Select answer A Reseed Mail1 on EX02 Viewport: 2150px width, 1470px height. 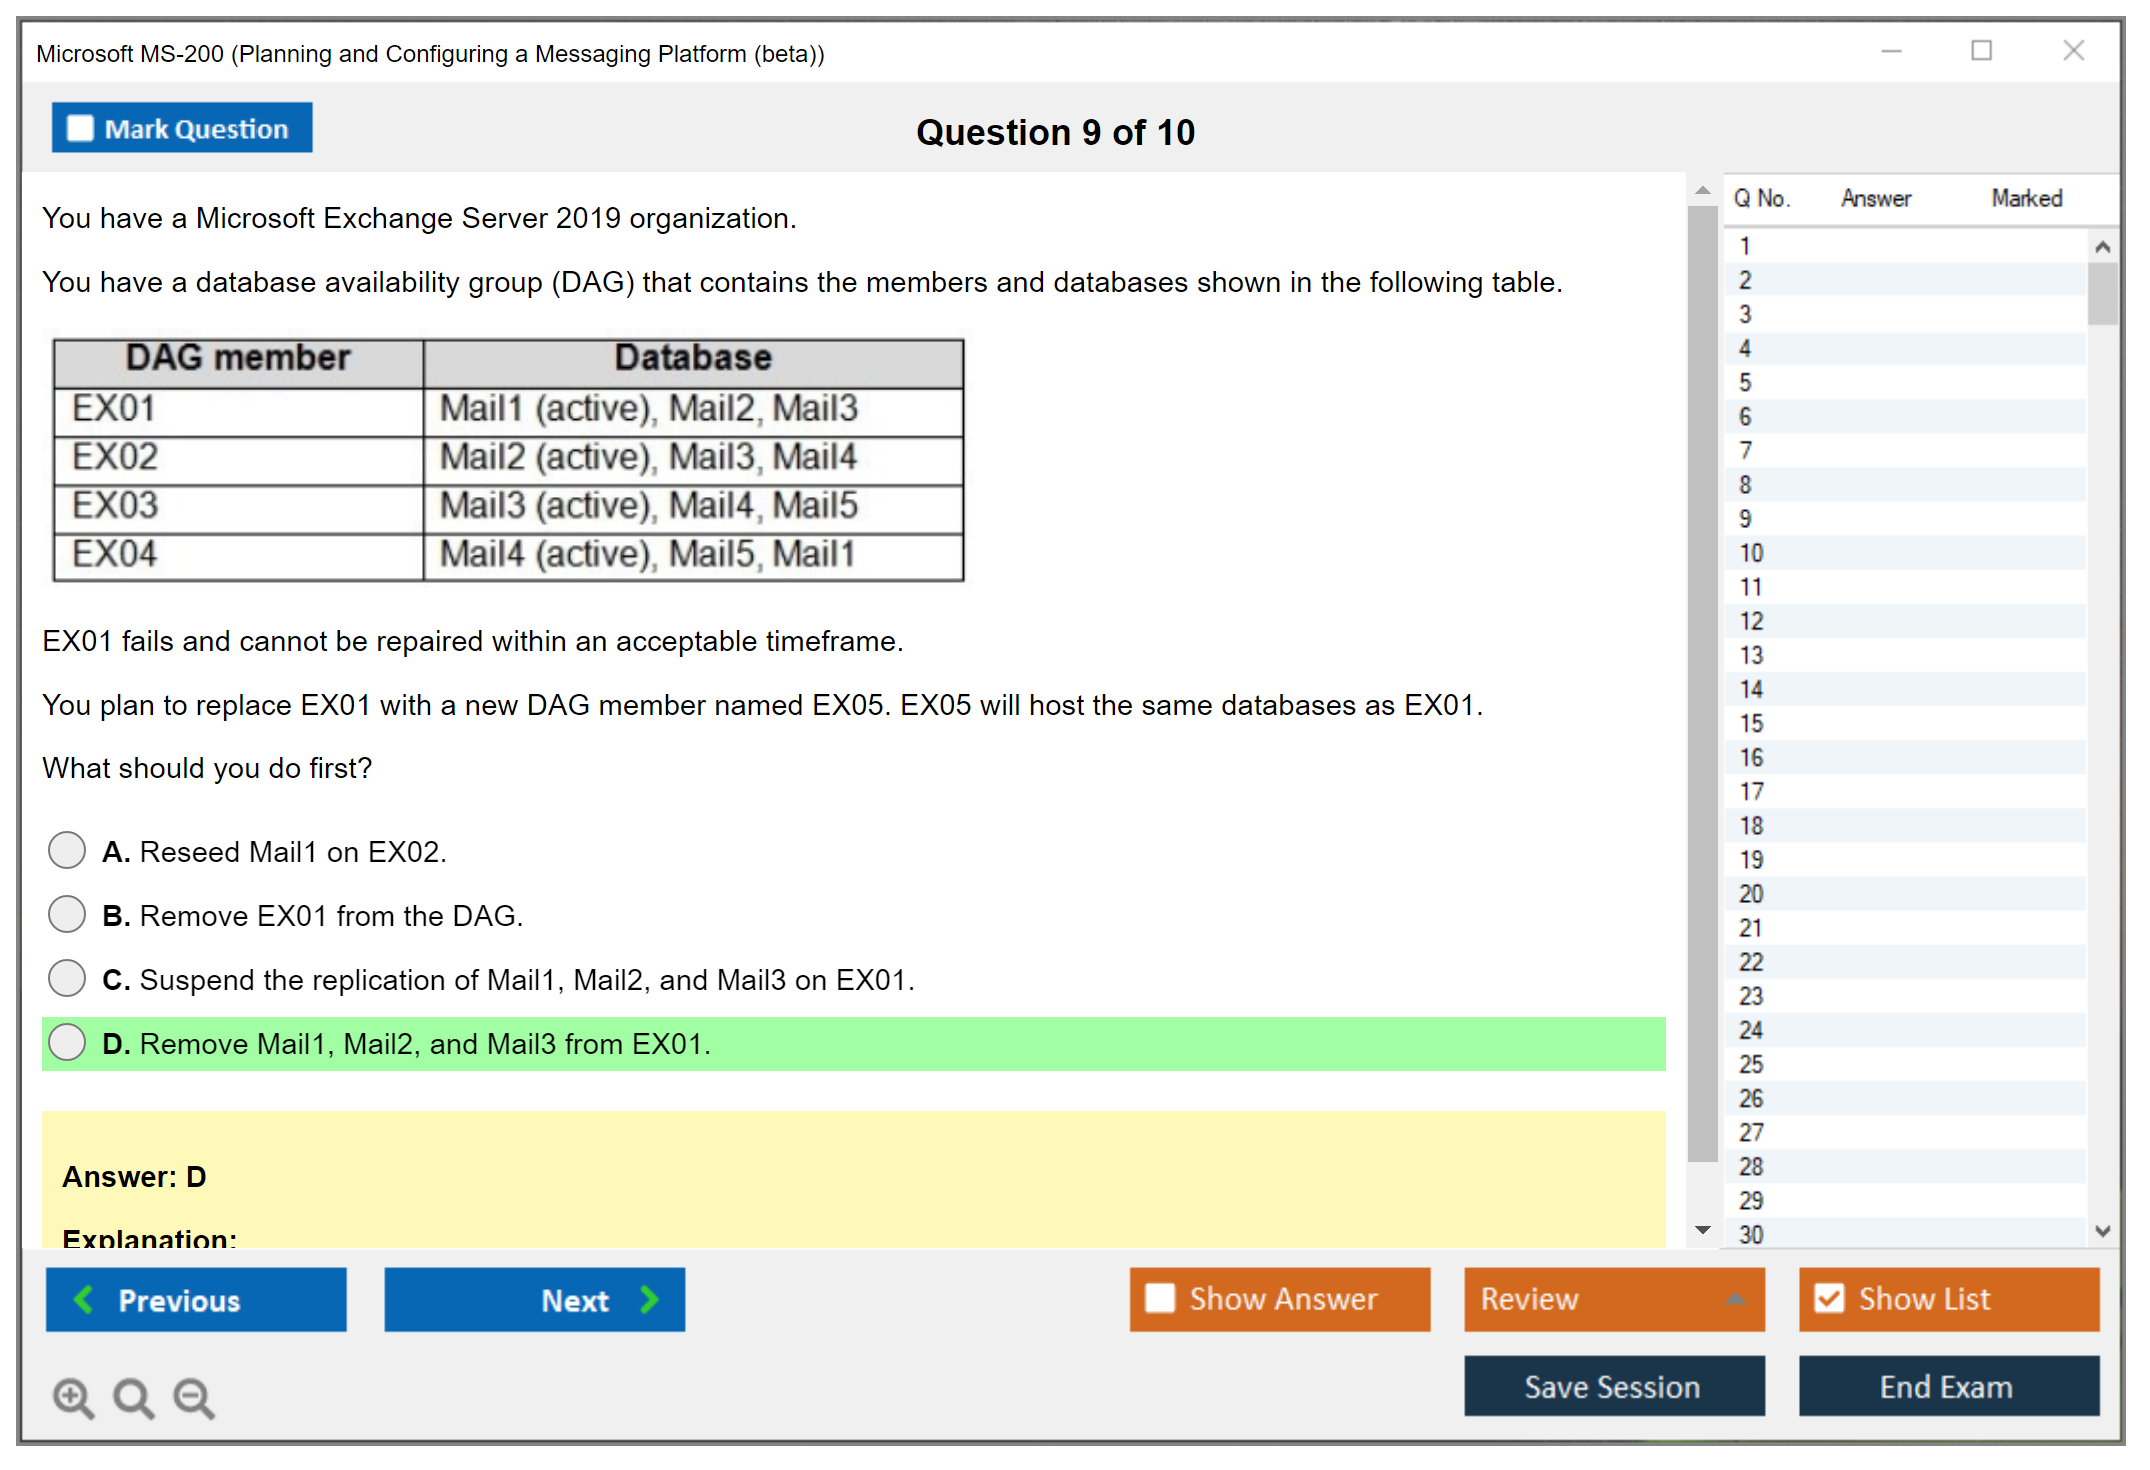(67, 851)
